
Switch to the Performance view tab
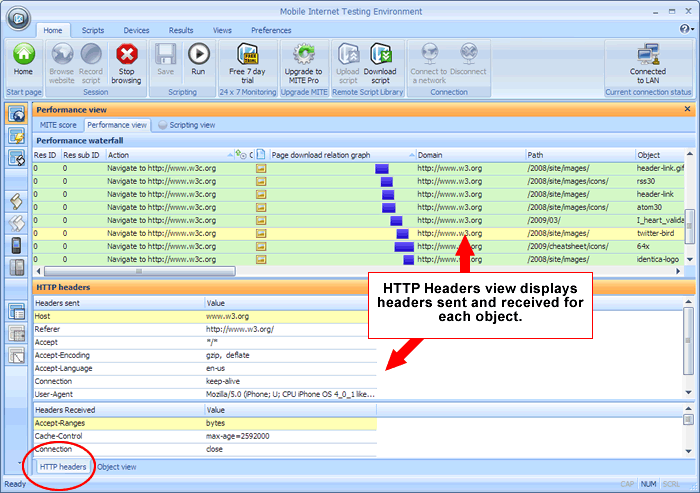click(x=117, y=125)
